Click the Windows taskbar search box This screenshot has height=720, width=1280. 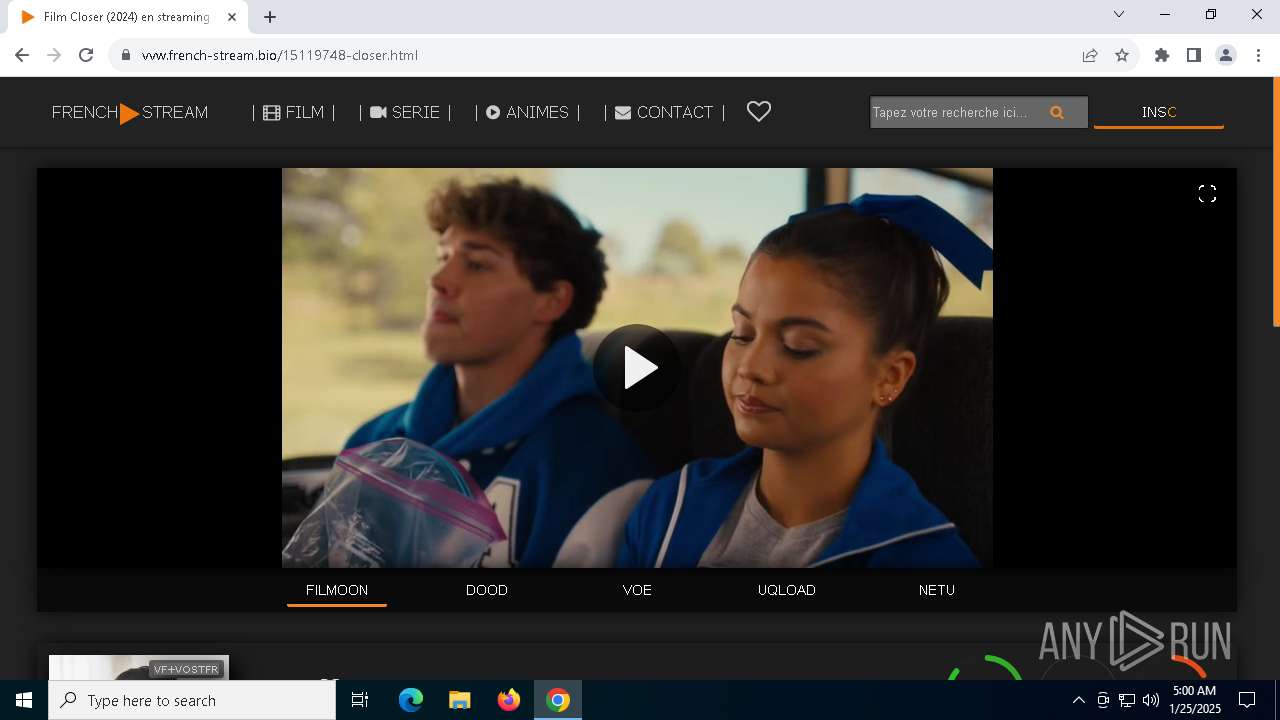[192, 700]
